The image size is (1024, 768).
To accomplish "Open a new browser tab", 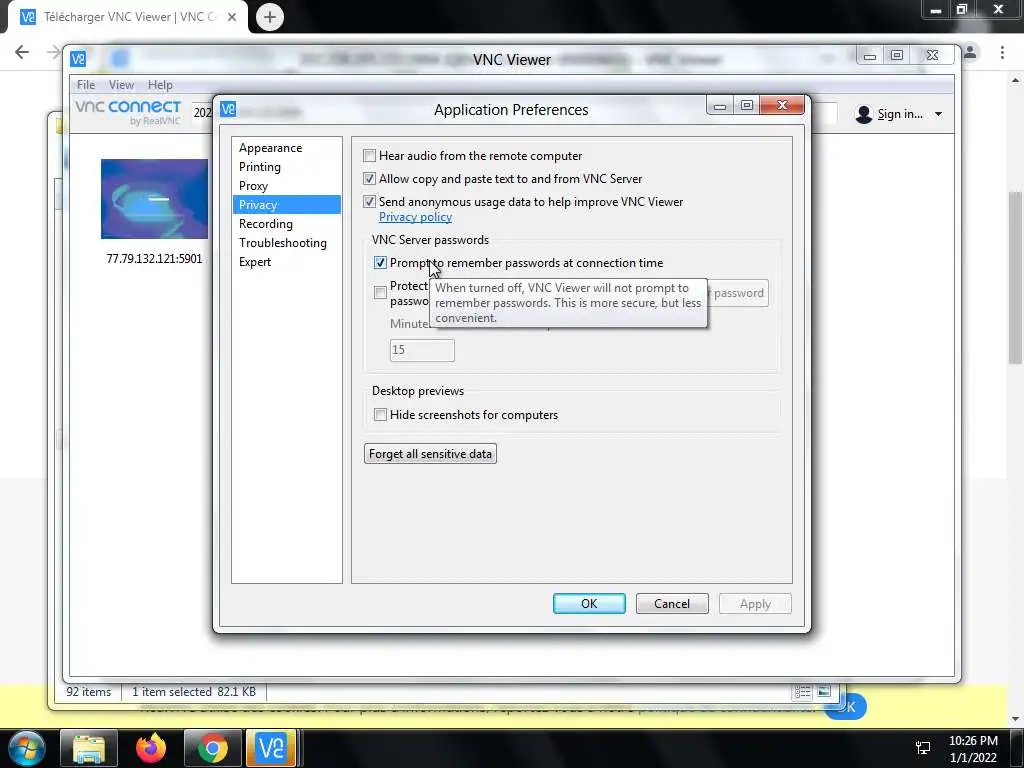I will coord(270,17).
